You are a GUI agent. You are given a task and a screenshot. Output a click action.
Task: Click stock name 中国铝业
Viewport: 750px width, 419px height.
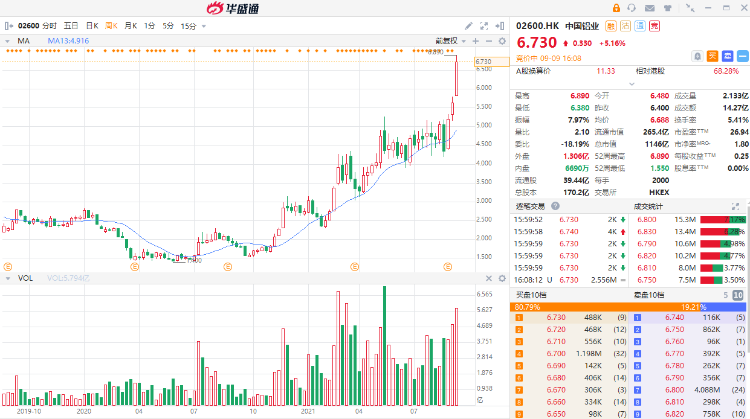[x=582, y=26]
